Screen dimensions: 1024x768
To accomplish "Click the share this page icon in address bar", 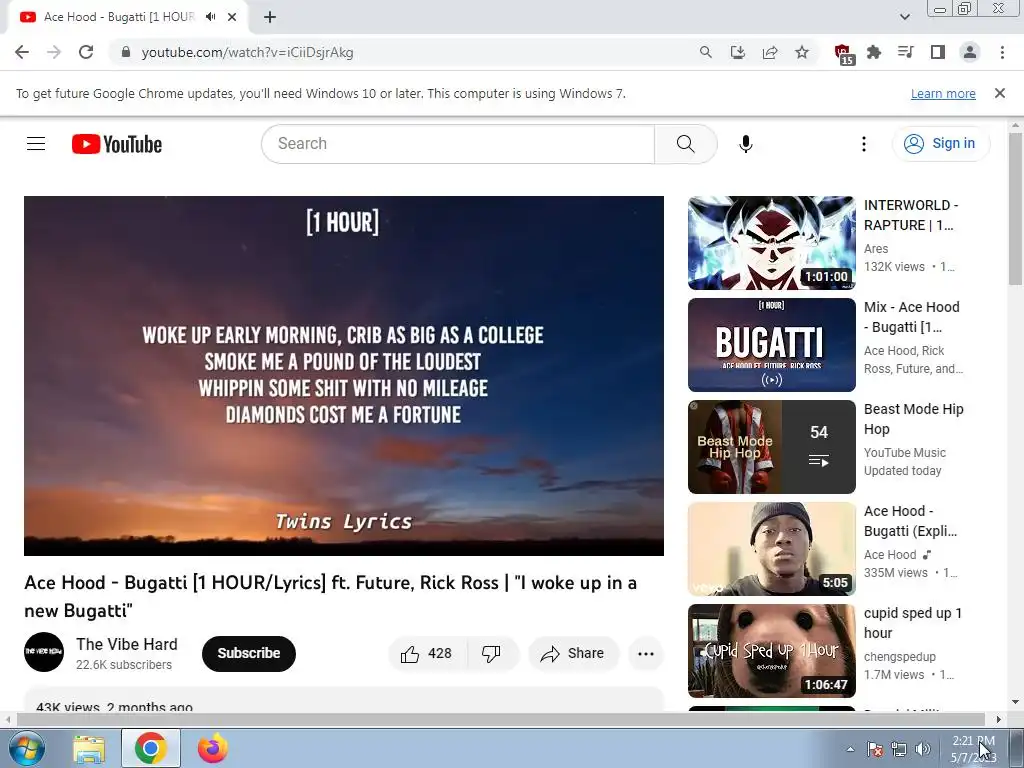I will tap(770, 52).
